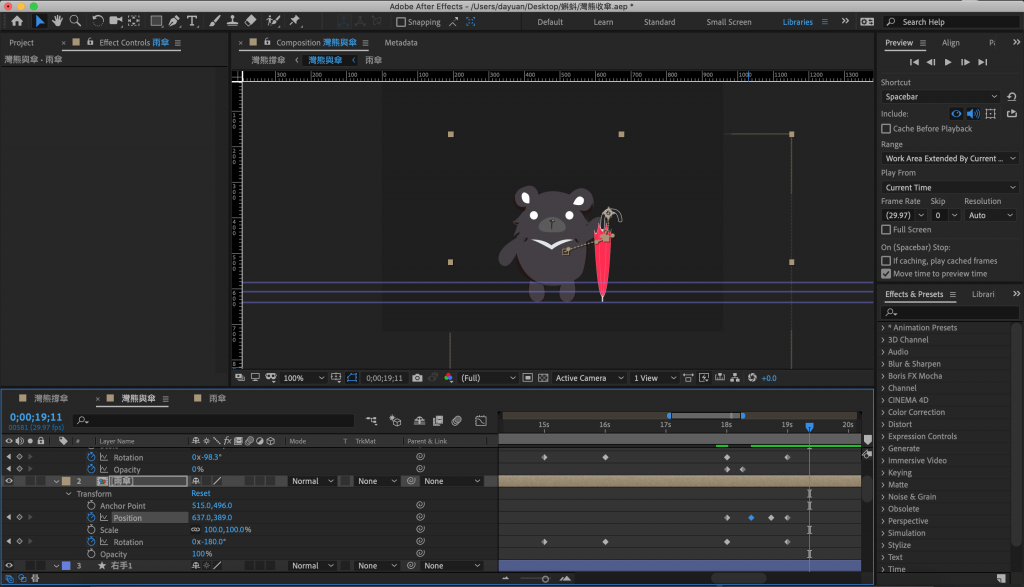Open the (Full) resolution dropdown

point(488,377)
